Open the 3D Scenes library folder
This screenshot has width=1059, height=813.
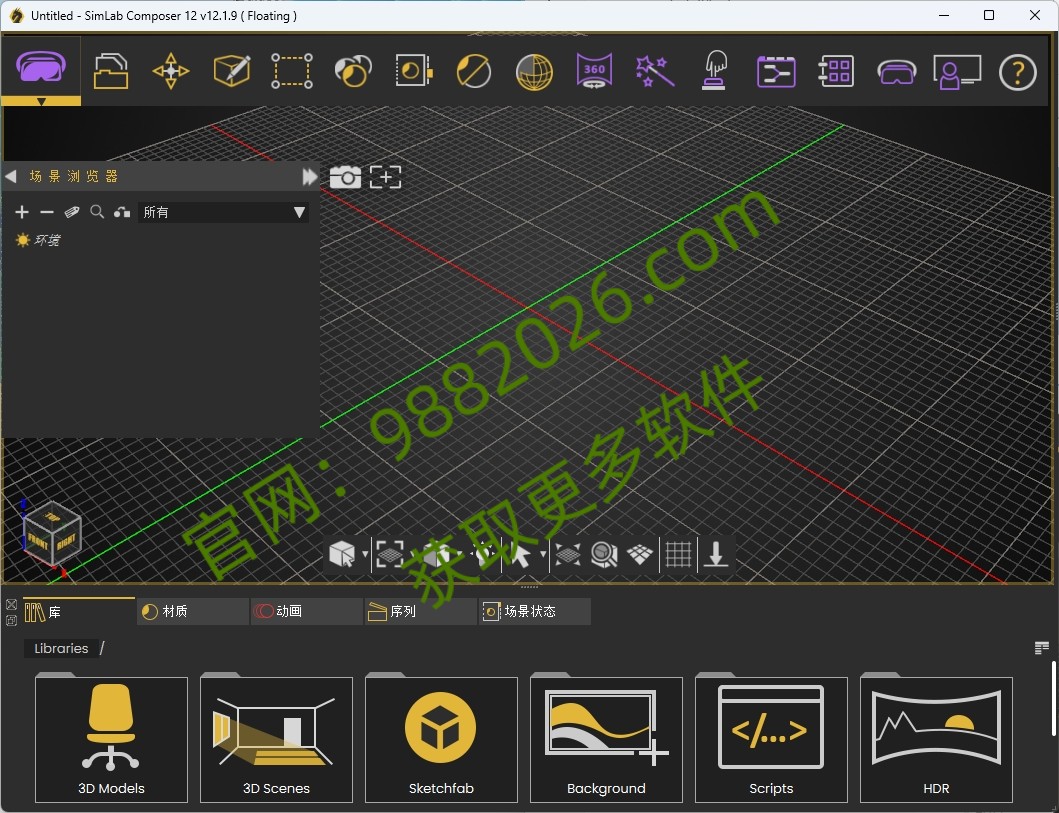coord(276,739)
